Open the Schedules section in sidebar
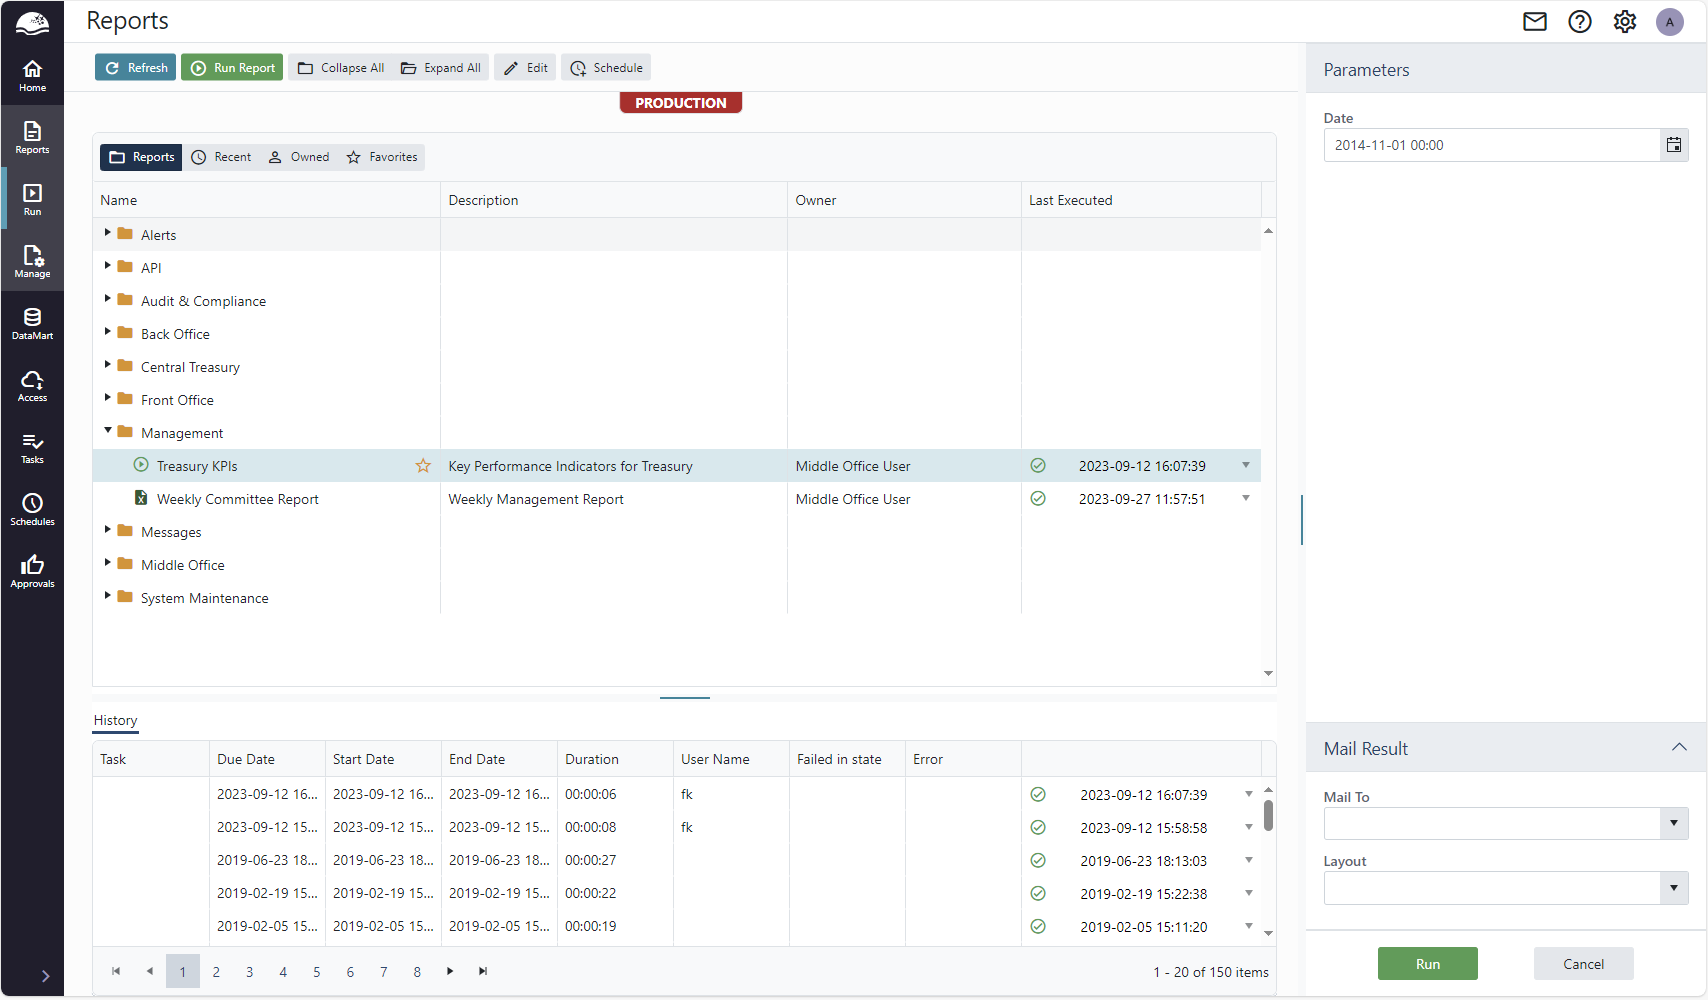The width and height of the screenshot is (1708, 1000). point(32,509)
